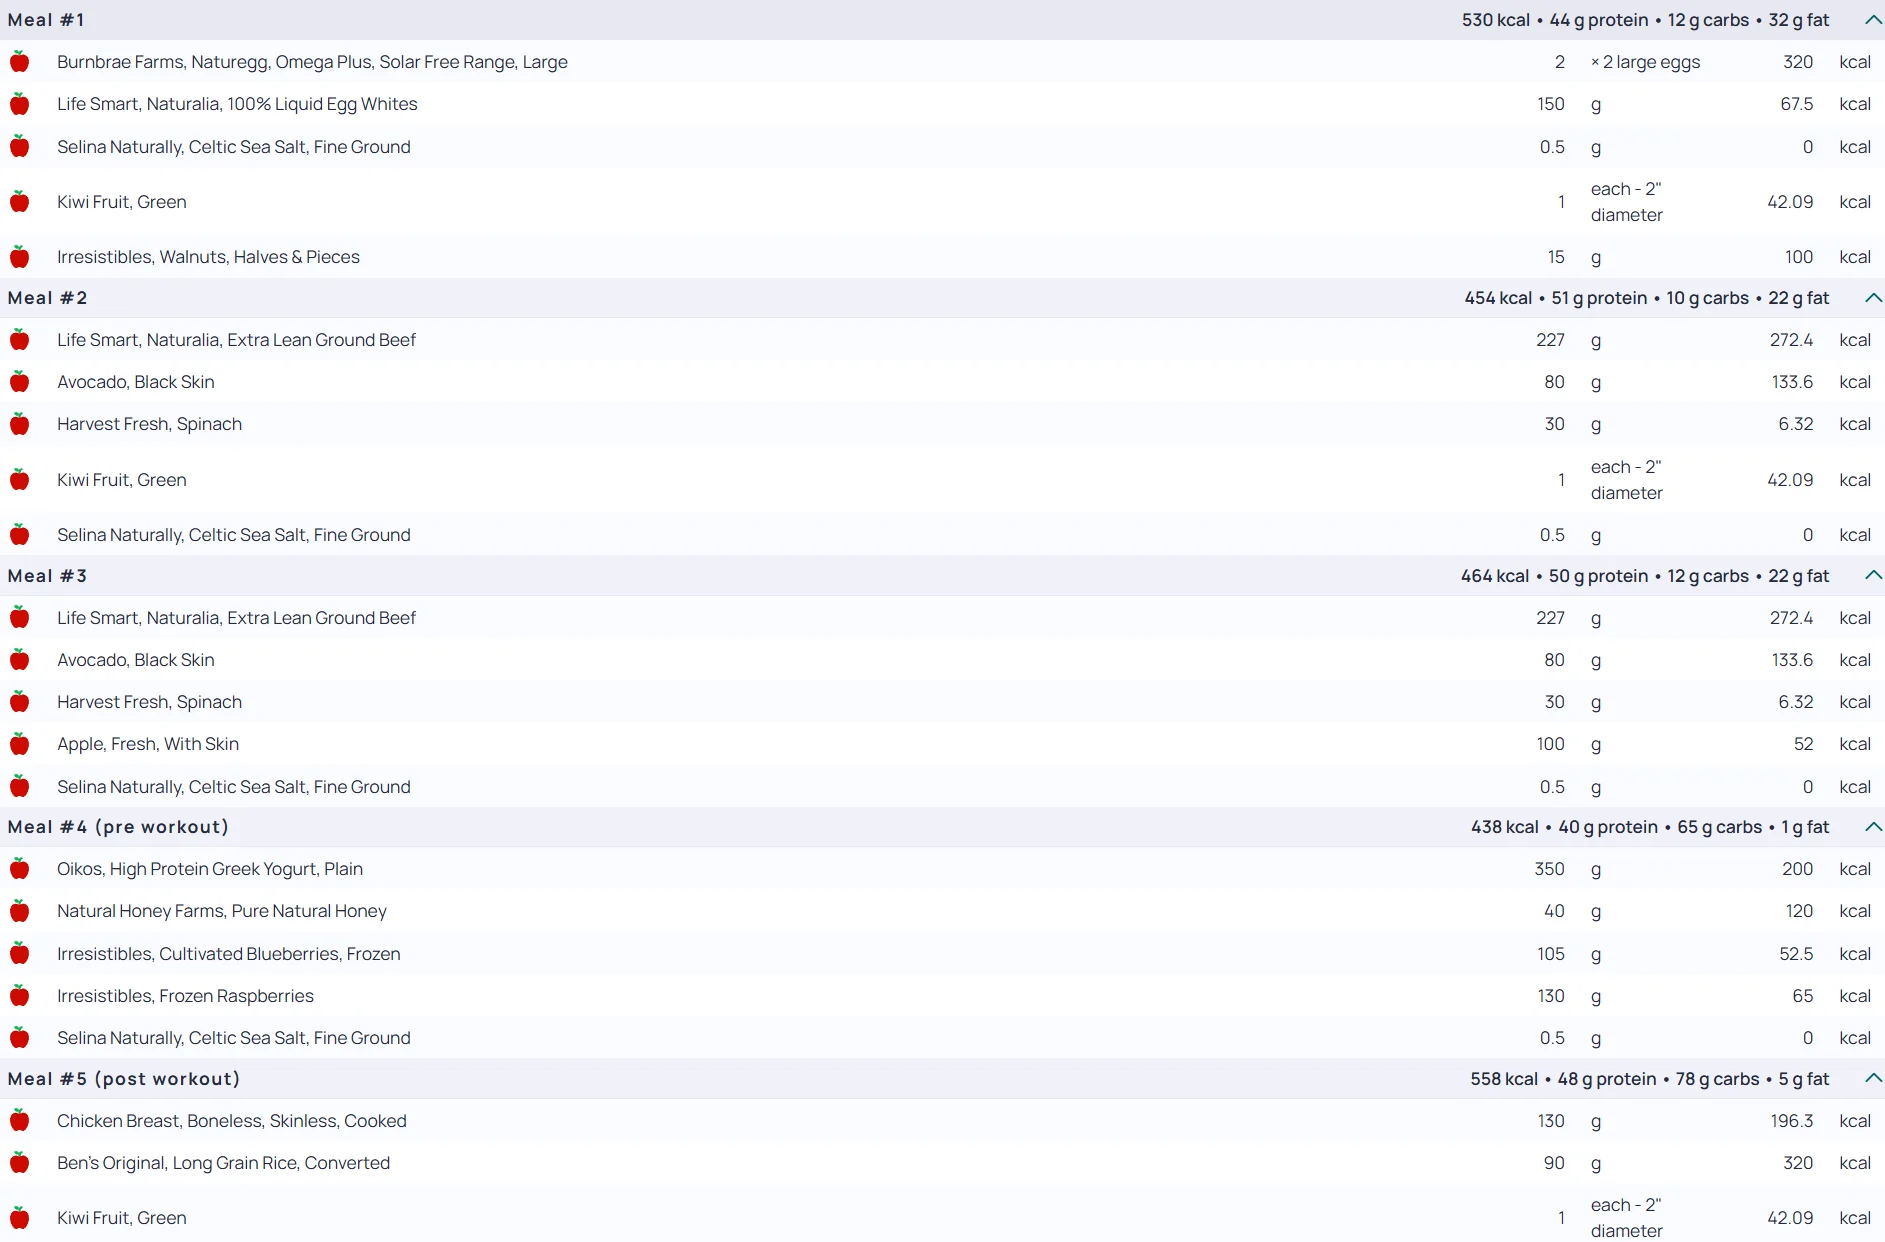Click the apple icon beside Burnbrae Farms eggs
The width and height of the screenshot is (1885, 1242).
tap(19, 62)
